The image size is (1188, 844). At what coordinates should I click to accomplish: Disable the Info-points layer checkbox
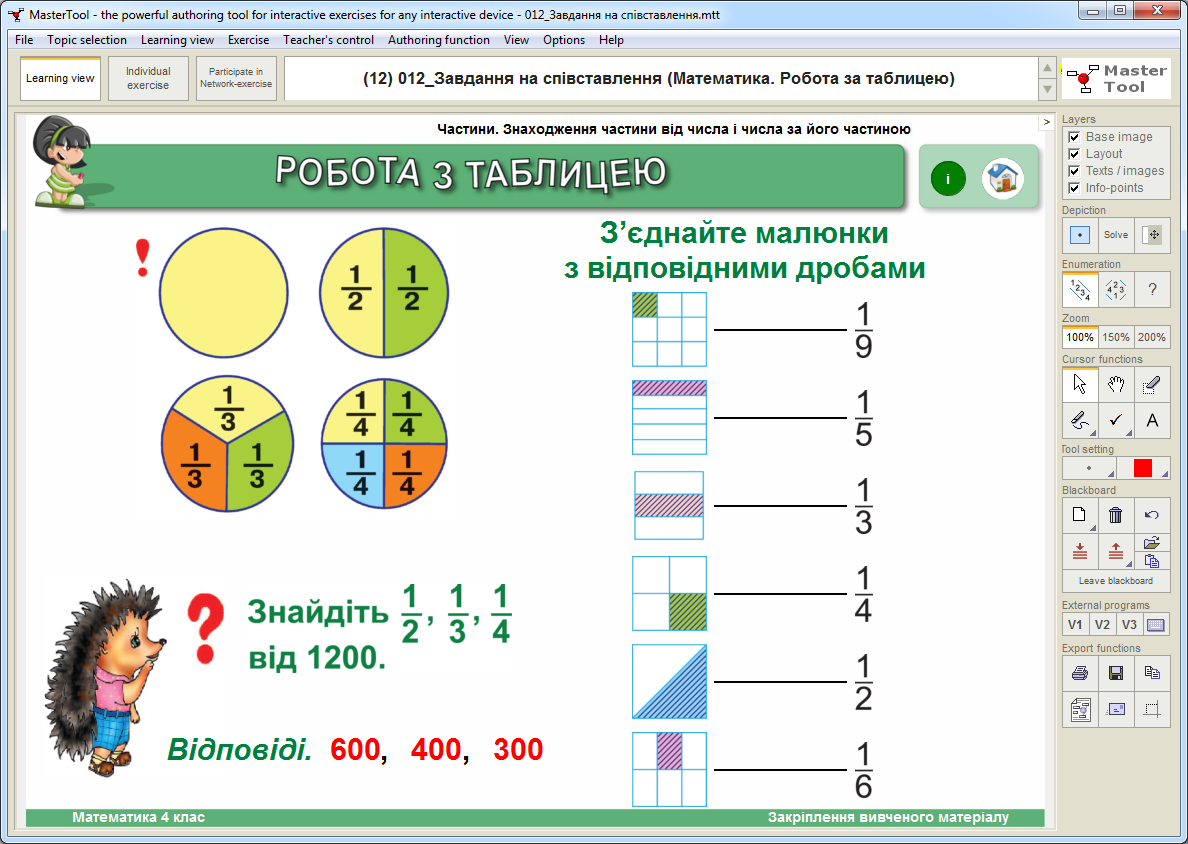tap(1074, 188)
